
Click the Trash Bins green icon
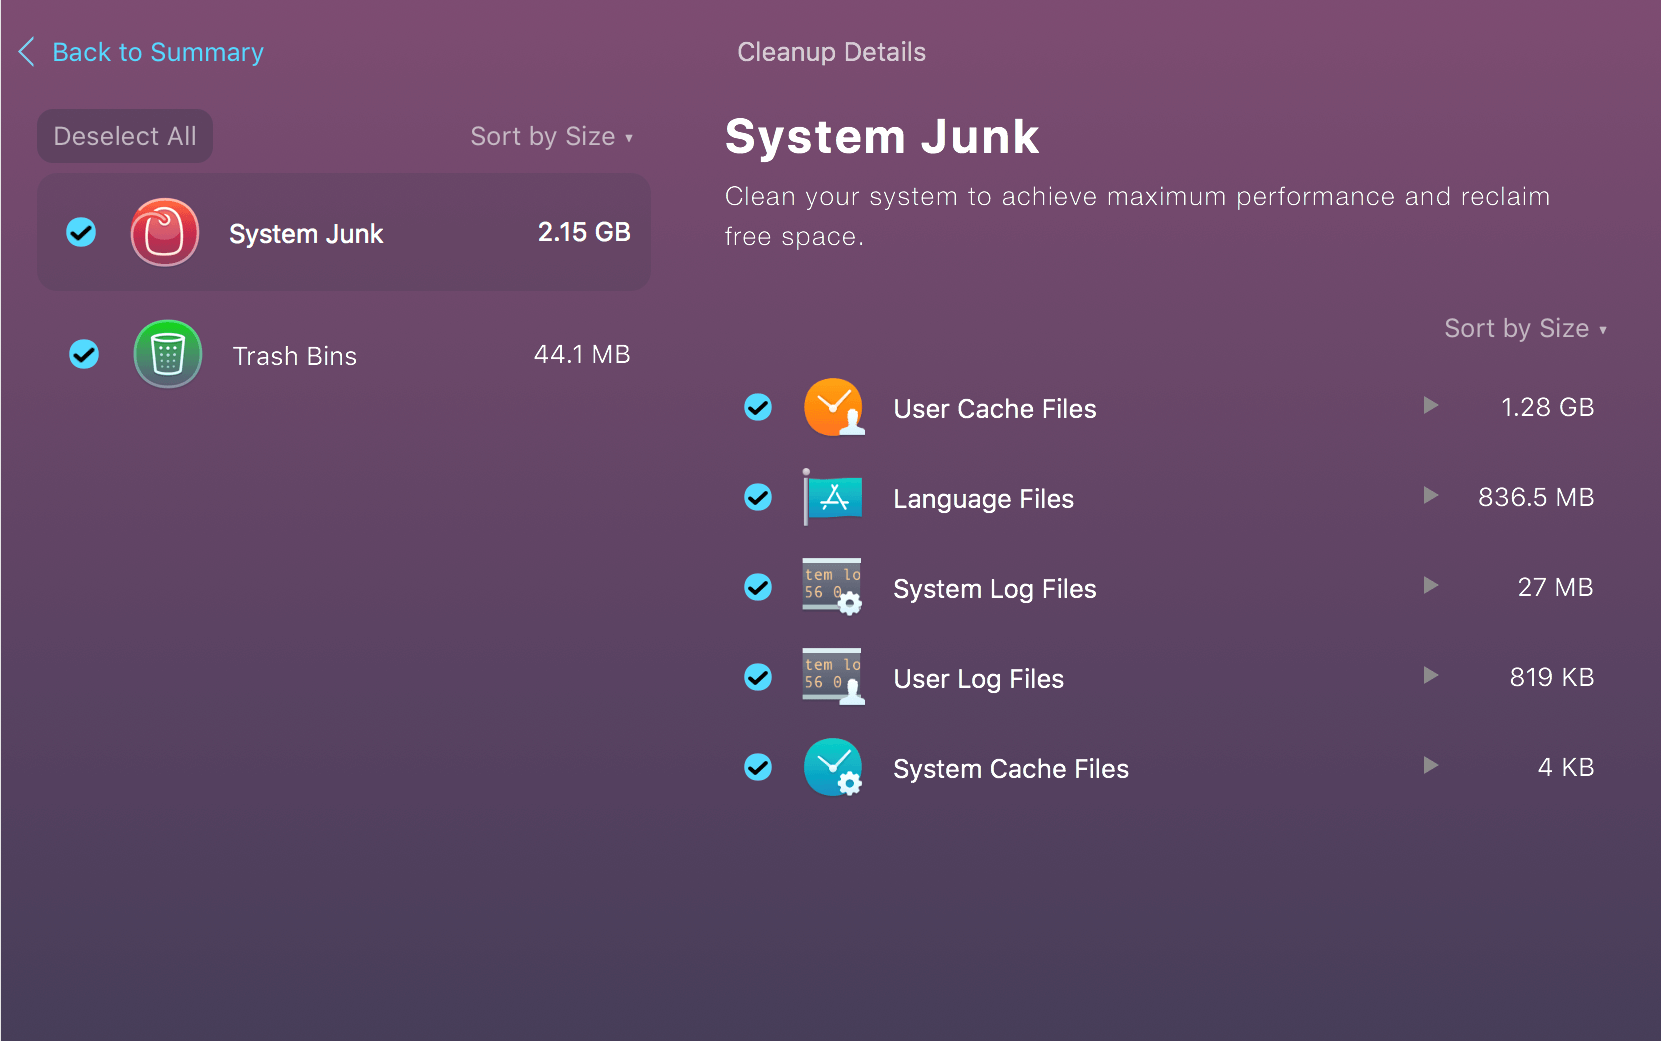click(x=168, y=354)
